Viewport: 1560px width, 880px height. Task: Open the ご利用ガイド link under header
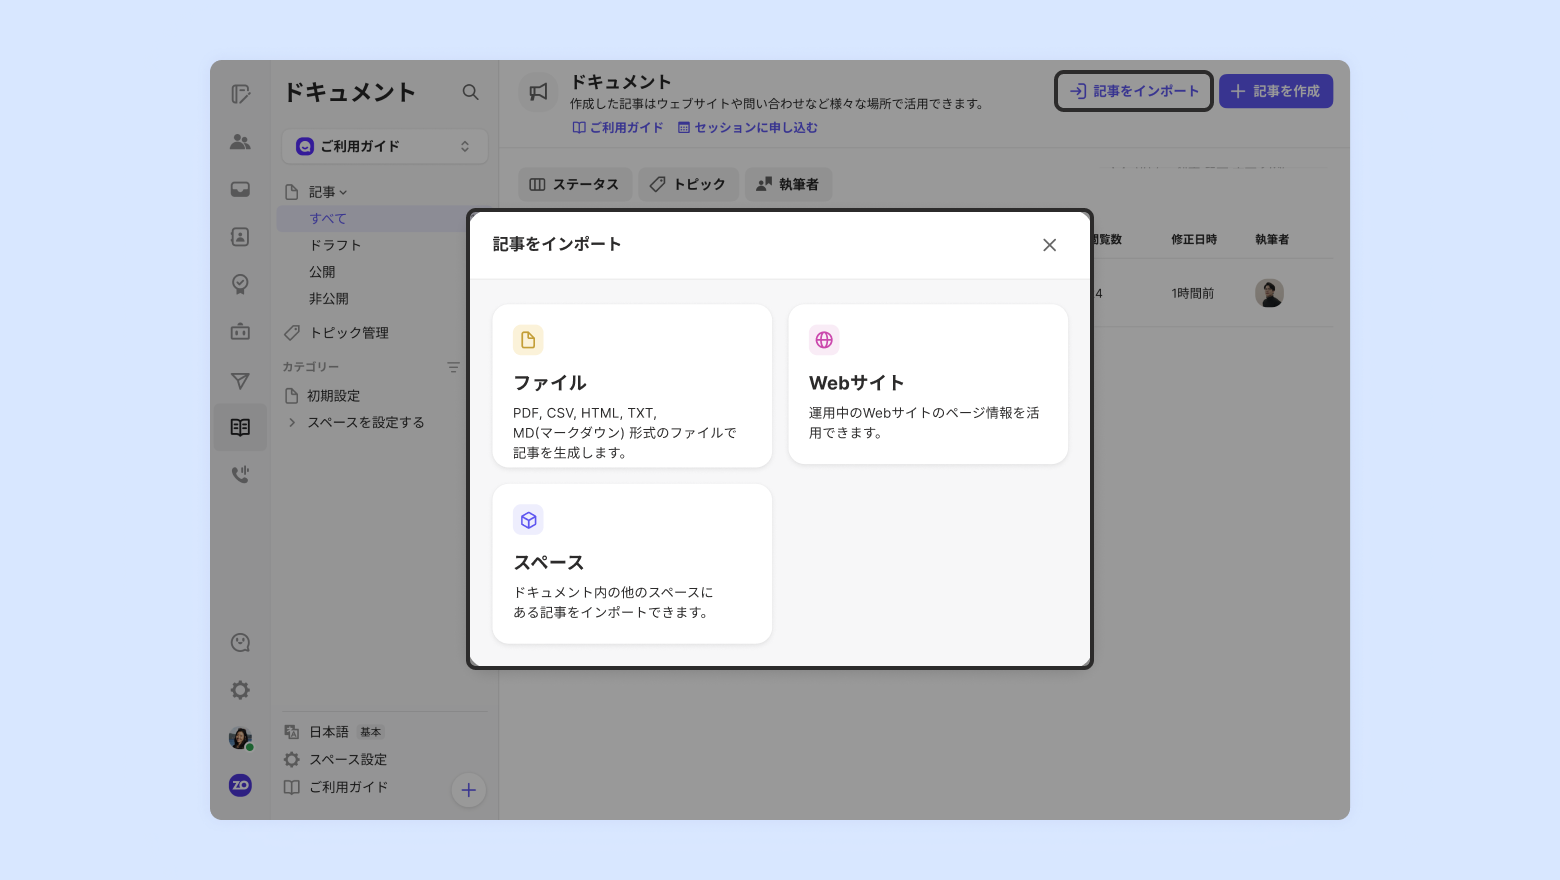pyautogui.click(x=618, y=128)
